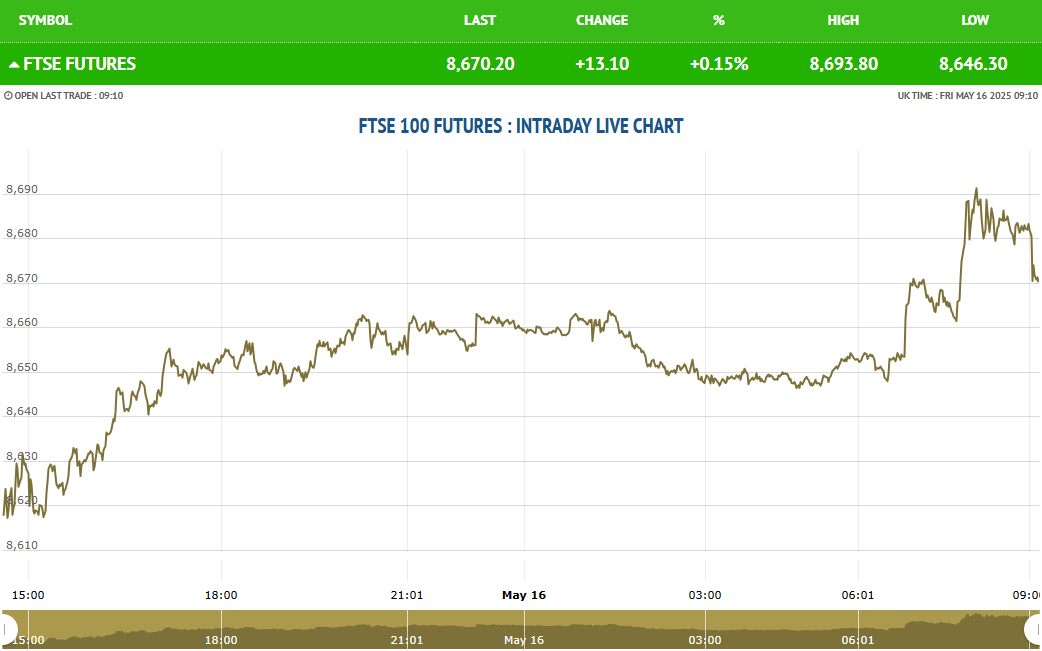Click the clock icon before OPEN LAST TRADE
The height and width of the screenshot is (651, 1042).
pos(8,96)
